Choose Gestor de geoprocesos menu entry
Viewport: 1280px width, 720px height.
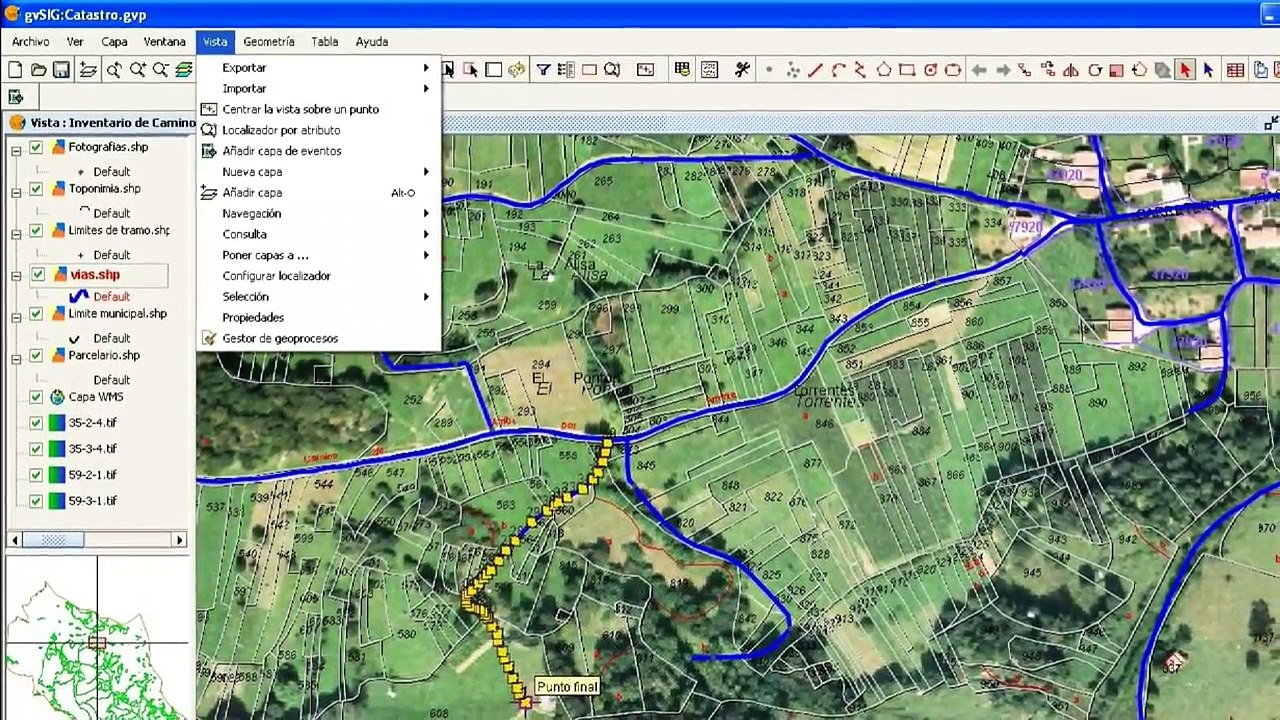click(318, 339)
